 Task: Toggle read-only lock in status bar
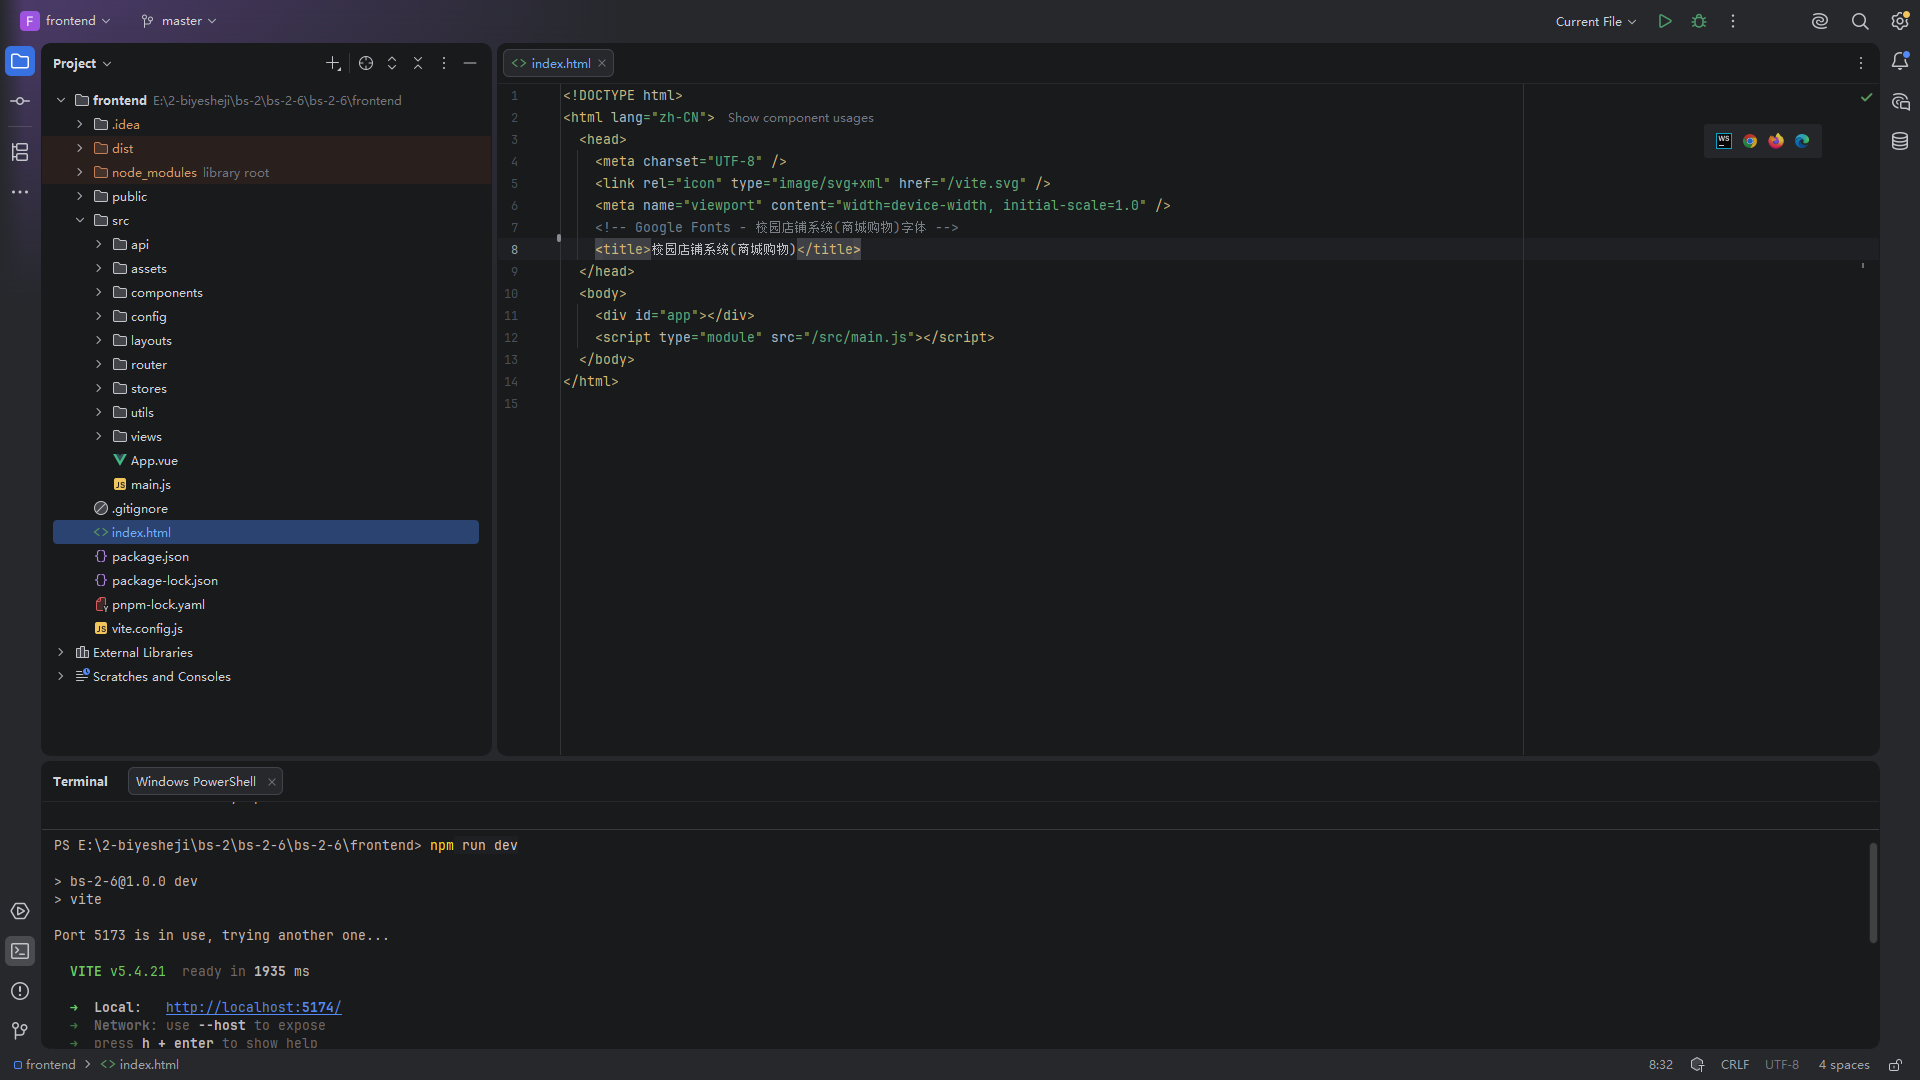1895,1065
